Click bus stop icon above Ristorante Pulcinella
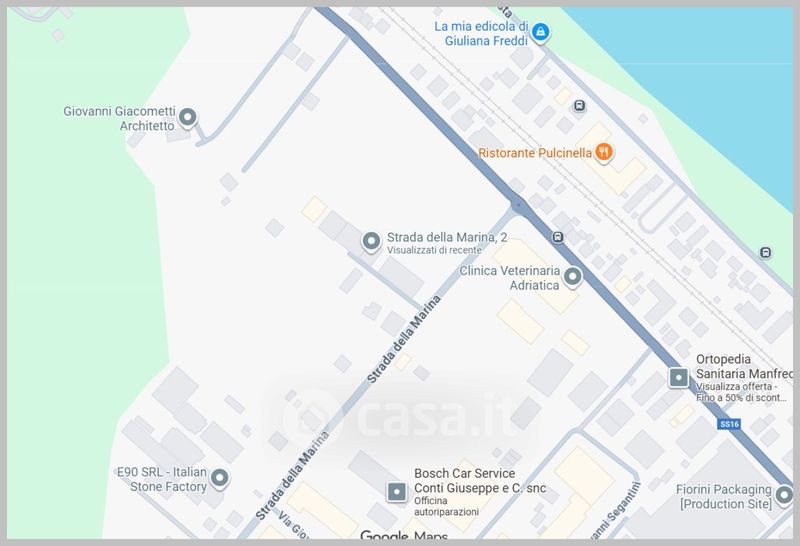 [579, 106]
